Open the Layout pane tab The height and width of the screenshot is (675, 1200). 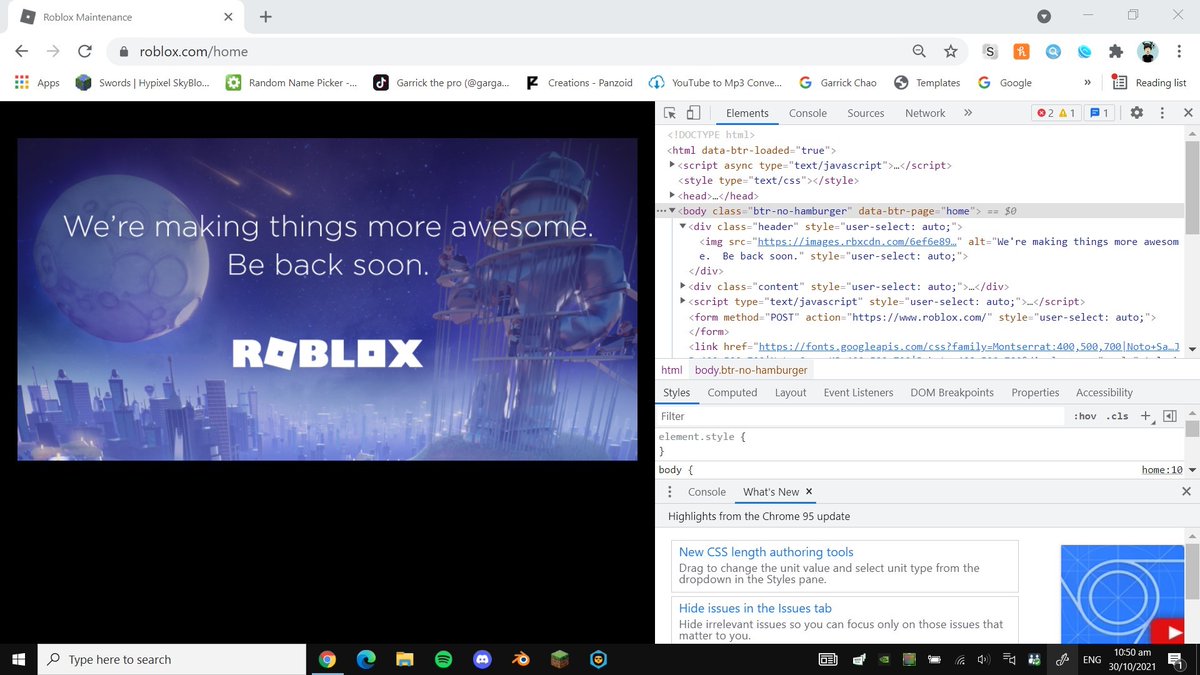point(790,392)
